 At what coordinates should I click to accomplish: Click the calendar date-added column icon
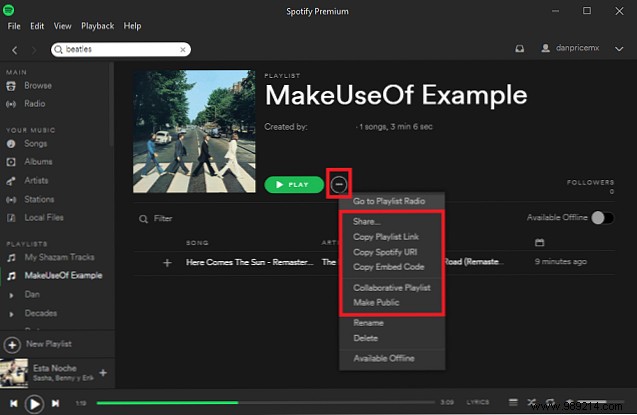[x=540, y=242]
